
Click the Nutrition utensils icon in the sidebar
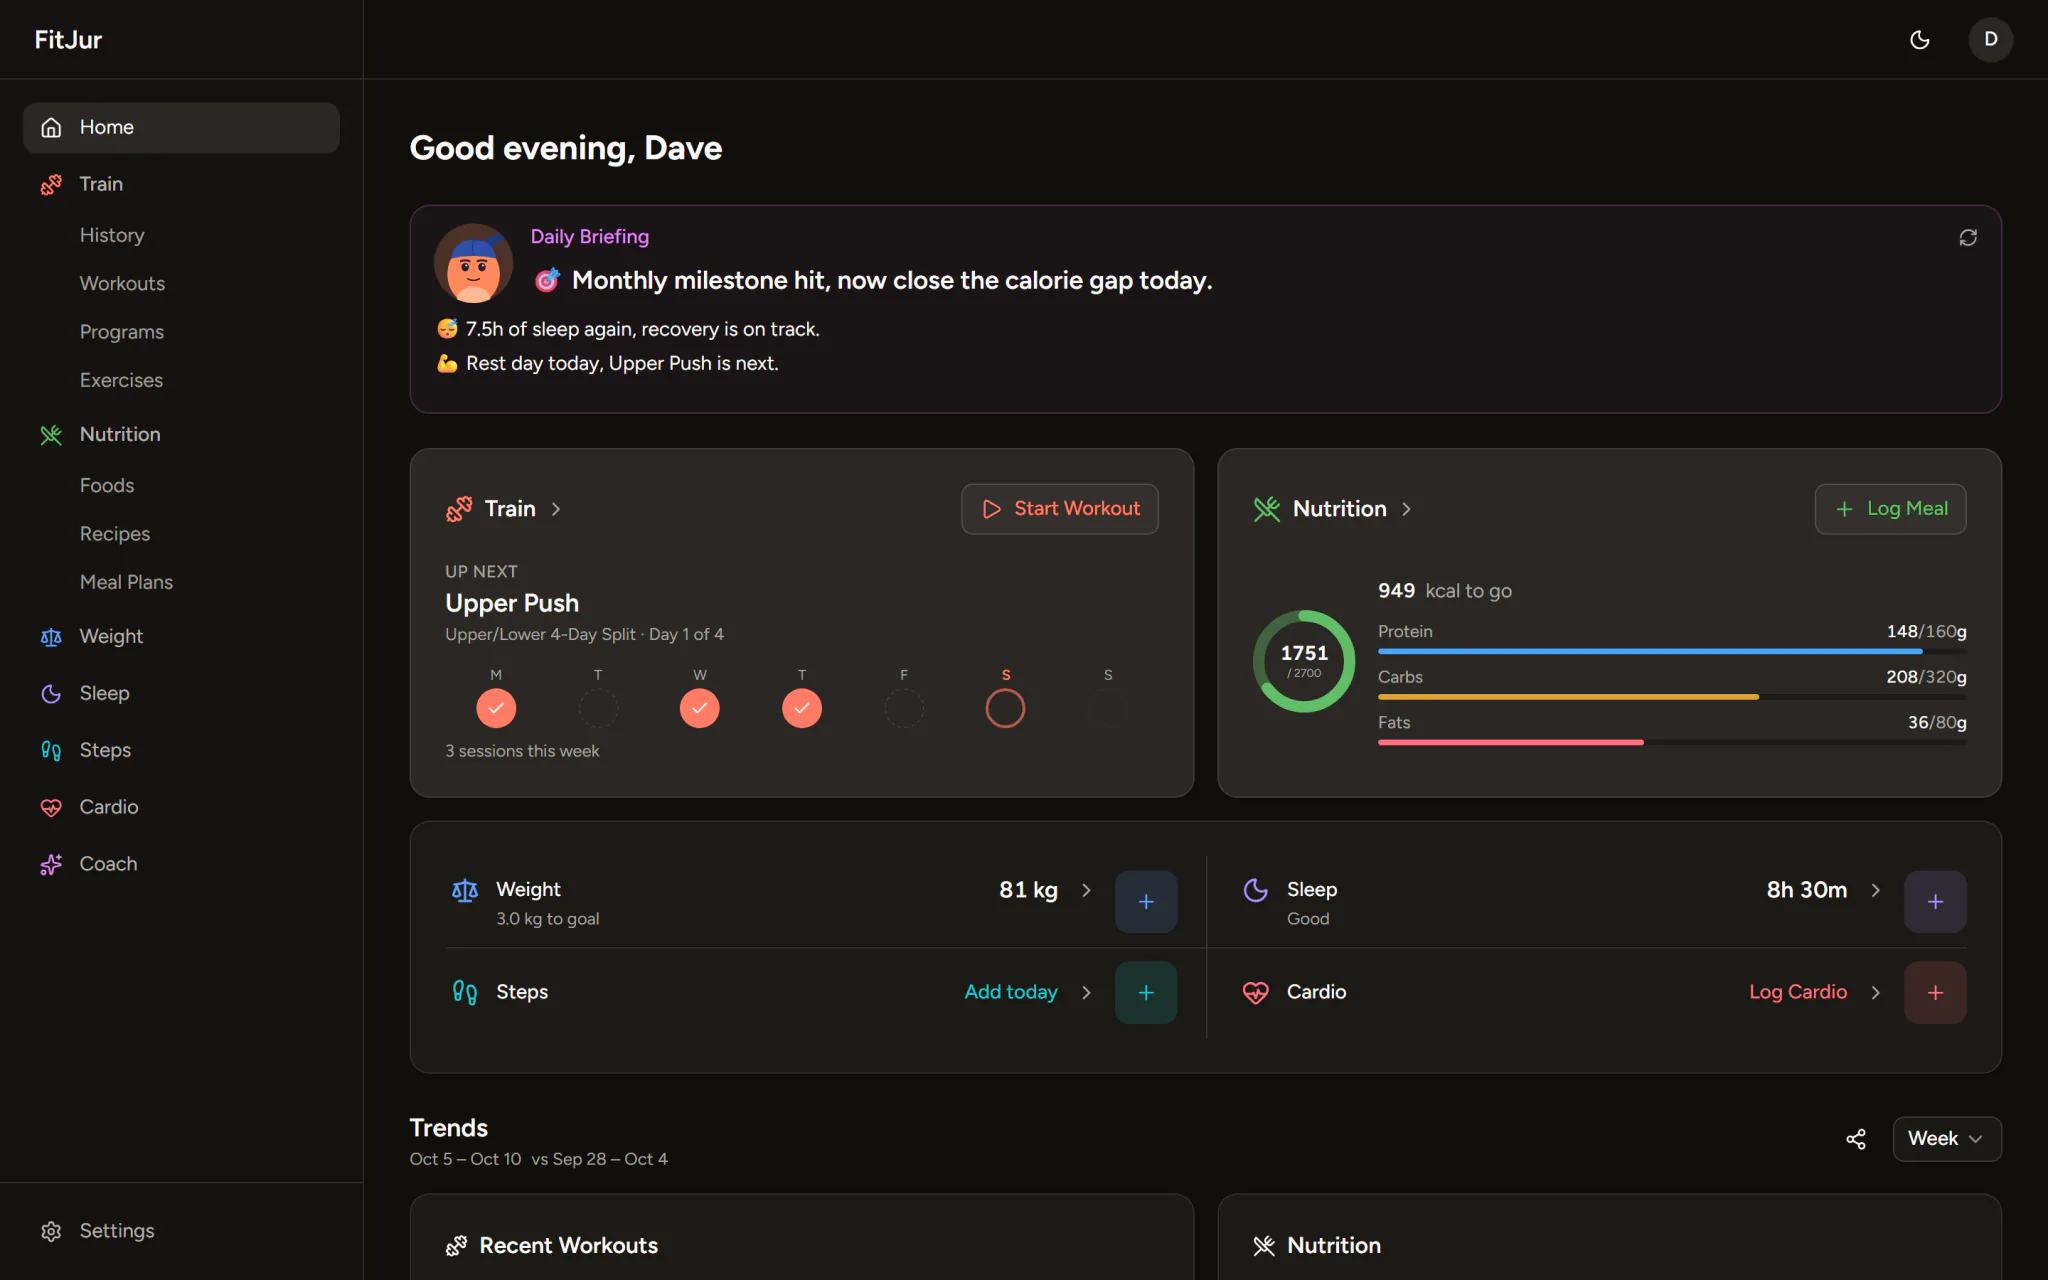pyautogui.click(x=51, y=434)
